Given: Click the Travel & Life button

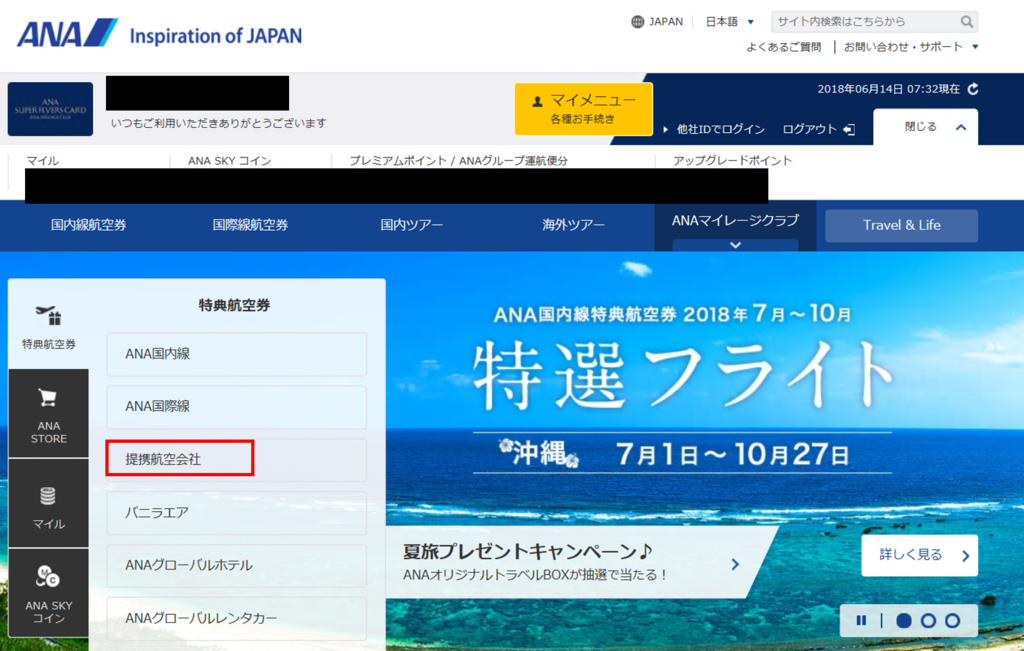Looking at the screenshot, I should (901, 225).
